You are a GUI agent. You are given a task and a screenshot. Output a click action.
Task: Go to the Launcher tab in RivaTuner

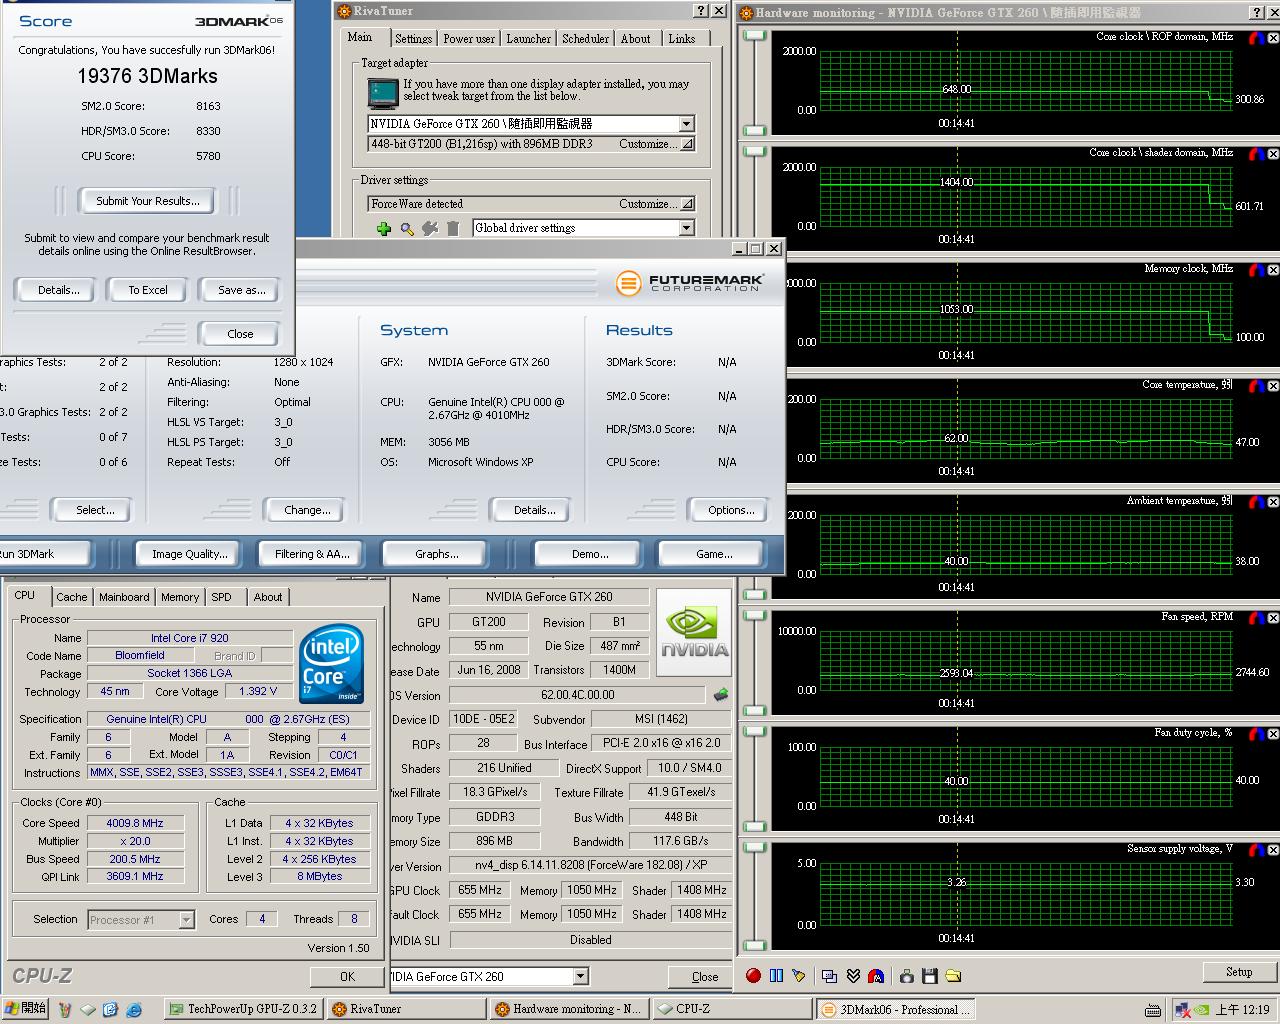(528, 39)
